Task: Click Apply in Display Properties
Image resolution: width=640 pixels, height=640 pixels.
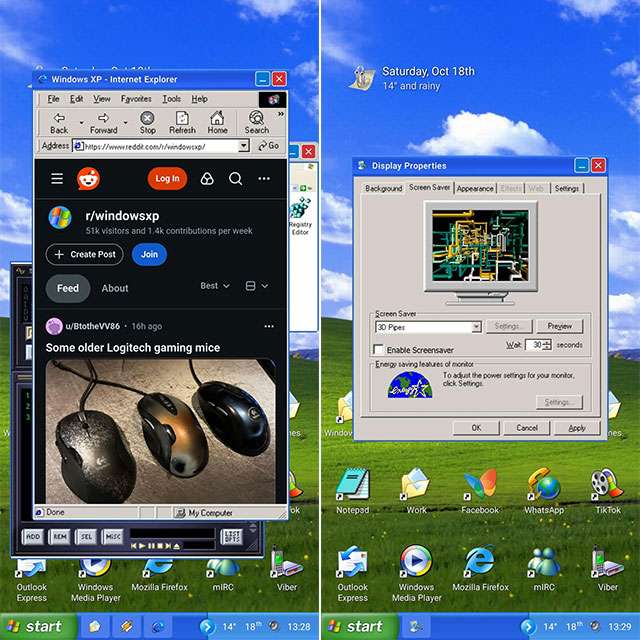Action: 577,428
